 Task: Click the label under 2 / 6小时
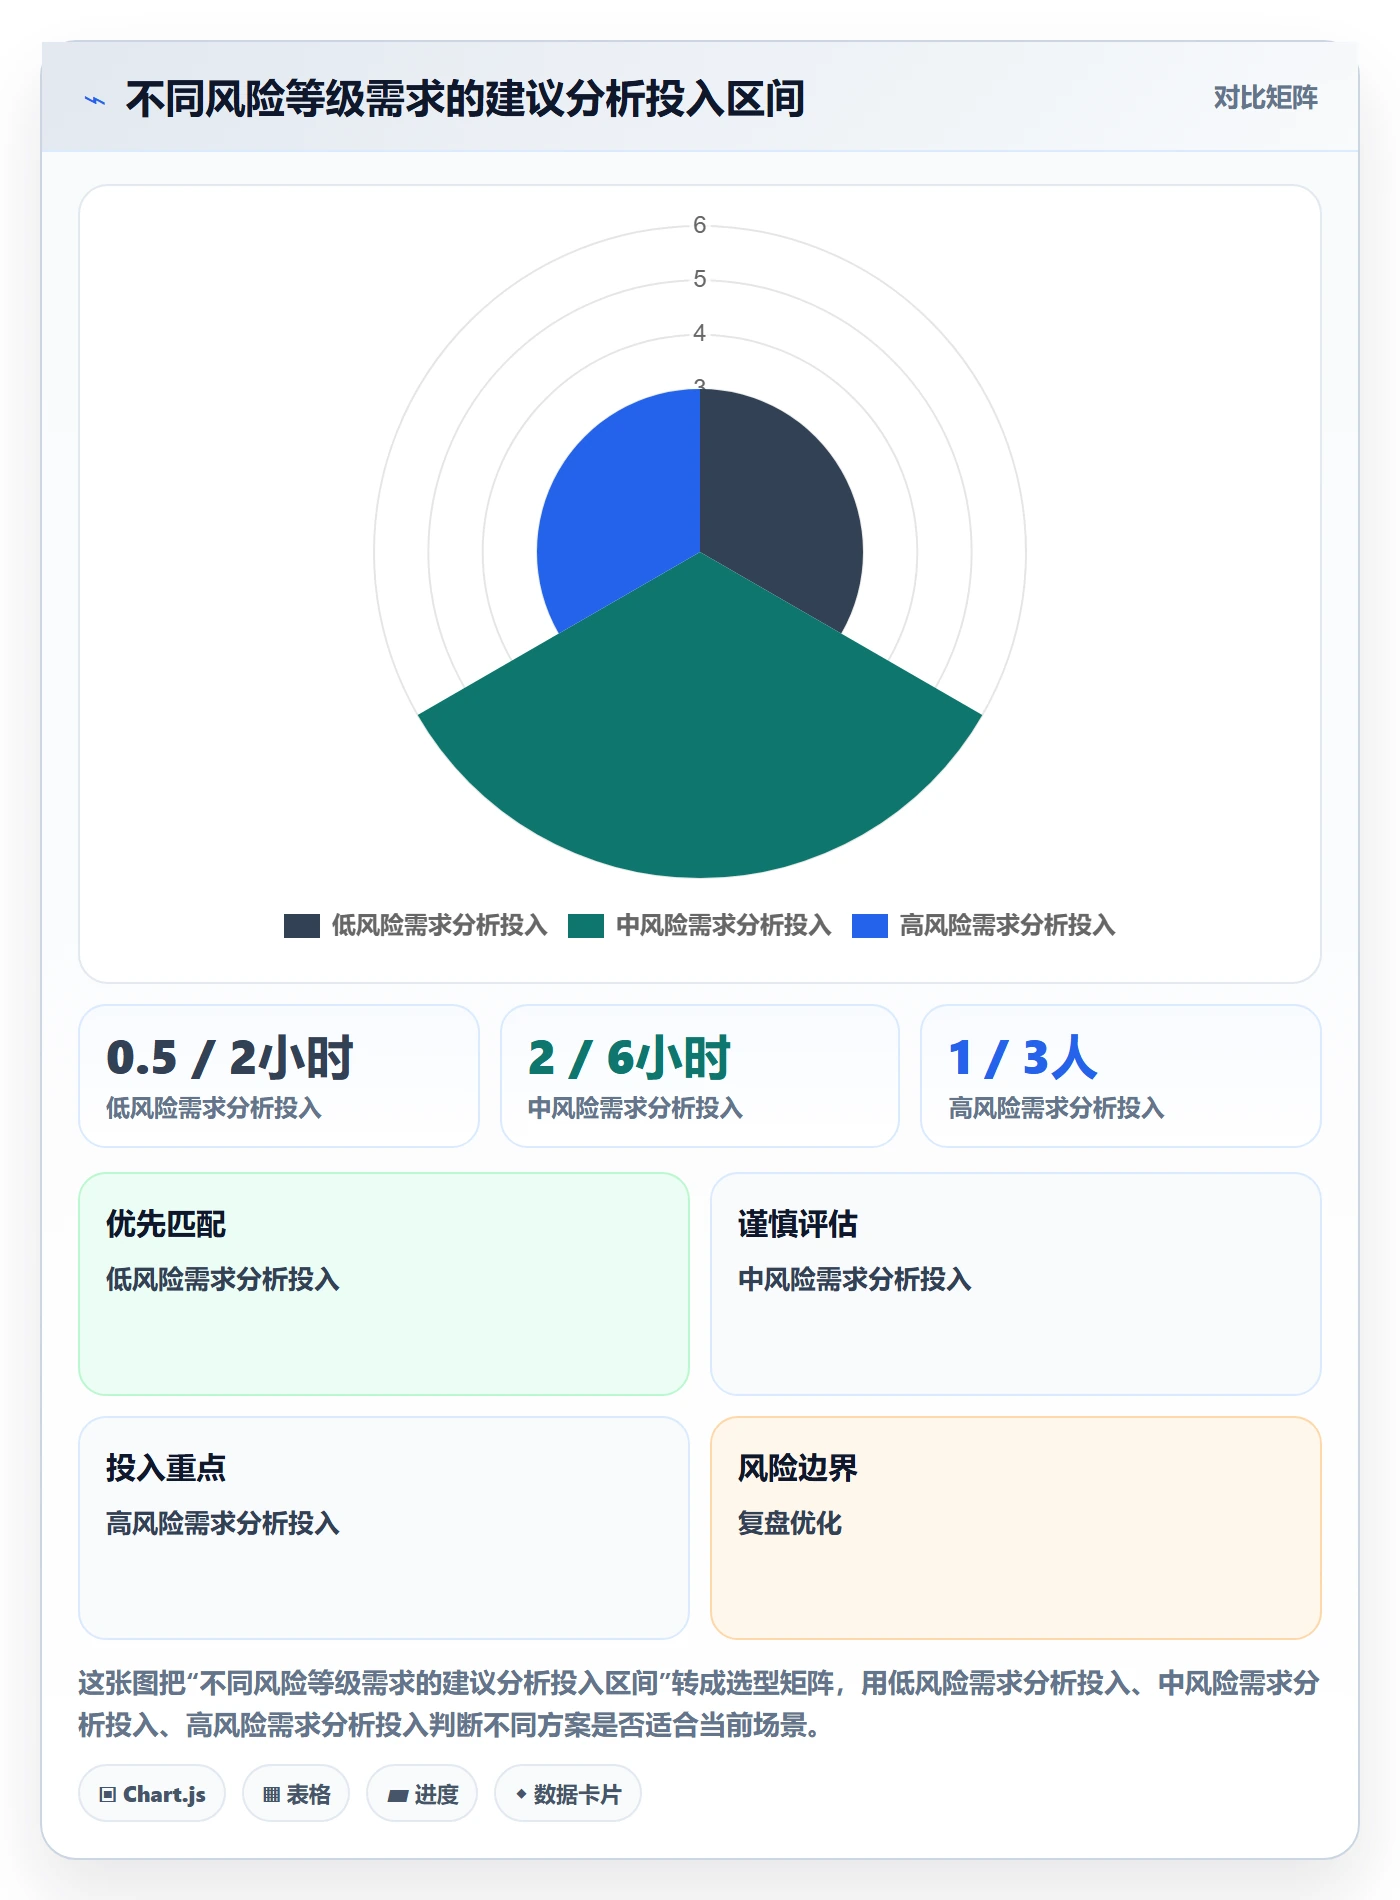coord(636,1108)
